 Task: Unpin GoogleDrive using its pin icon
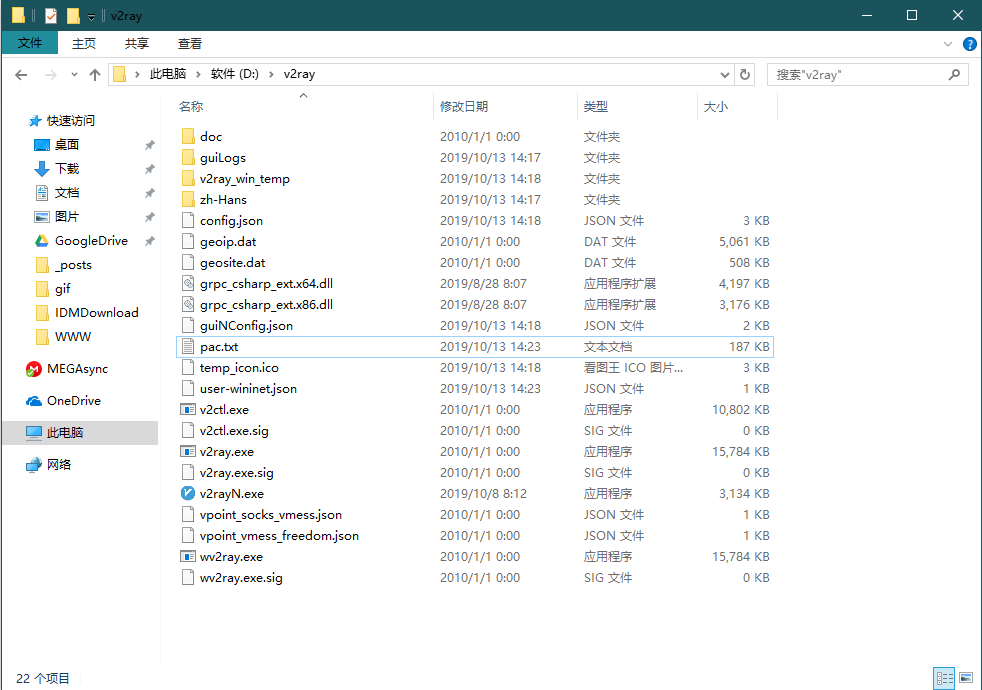pyautogui.click(x=150, y=241)
